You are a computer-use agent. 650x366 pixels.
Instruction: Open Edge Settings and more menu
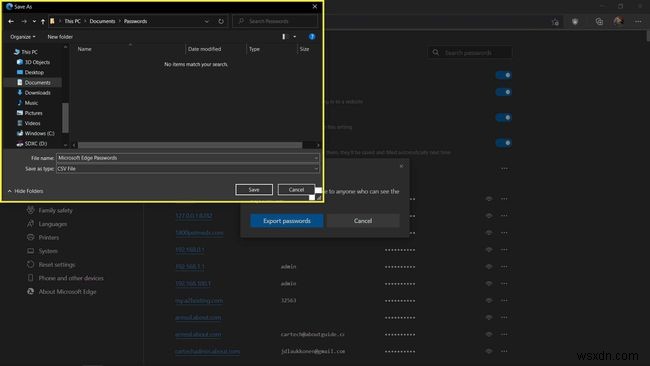pos(638,22)
